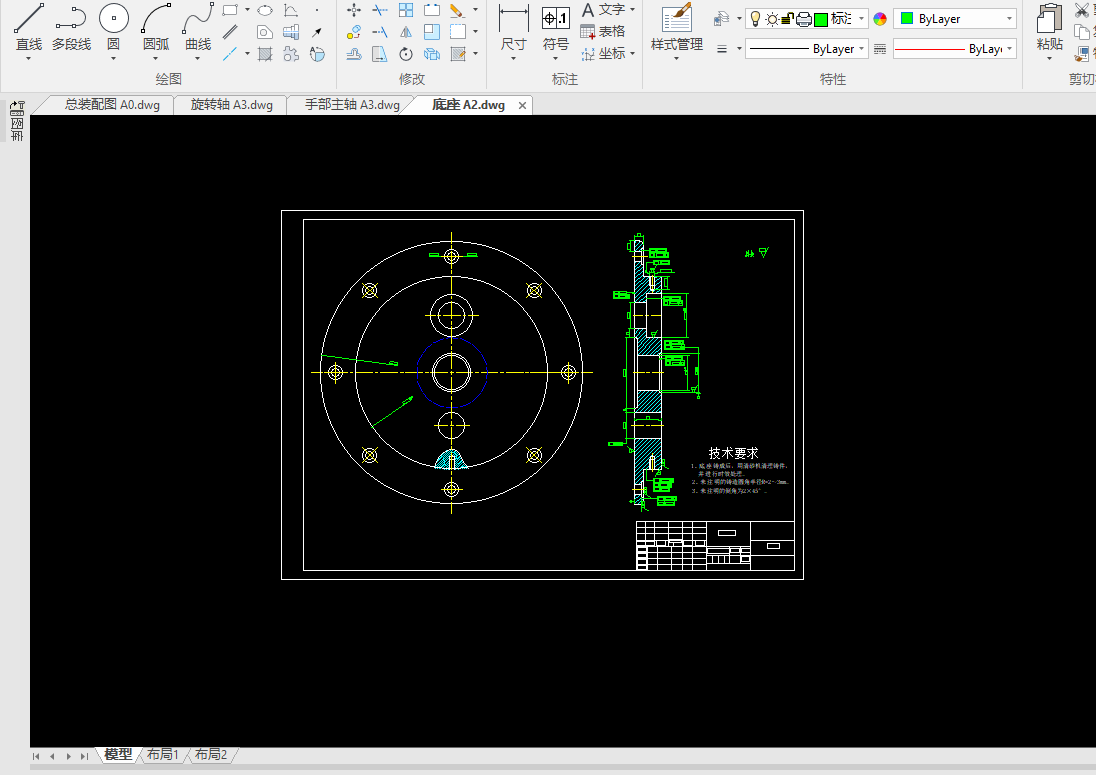1096x775 pixels.
Task: Click the Point tool in the 绘图 panel
Action: (x=317, y=10)
